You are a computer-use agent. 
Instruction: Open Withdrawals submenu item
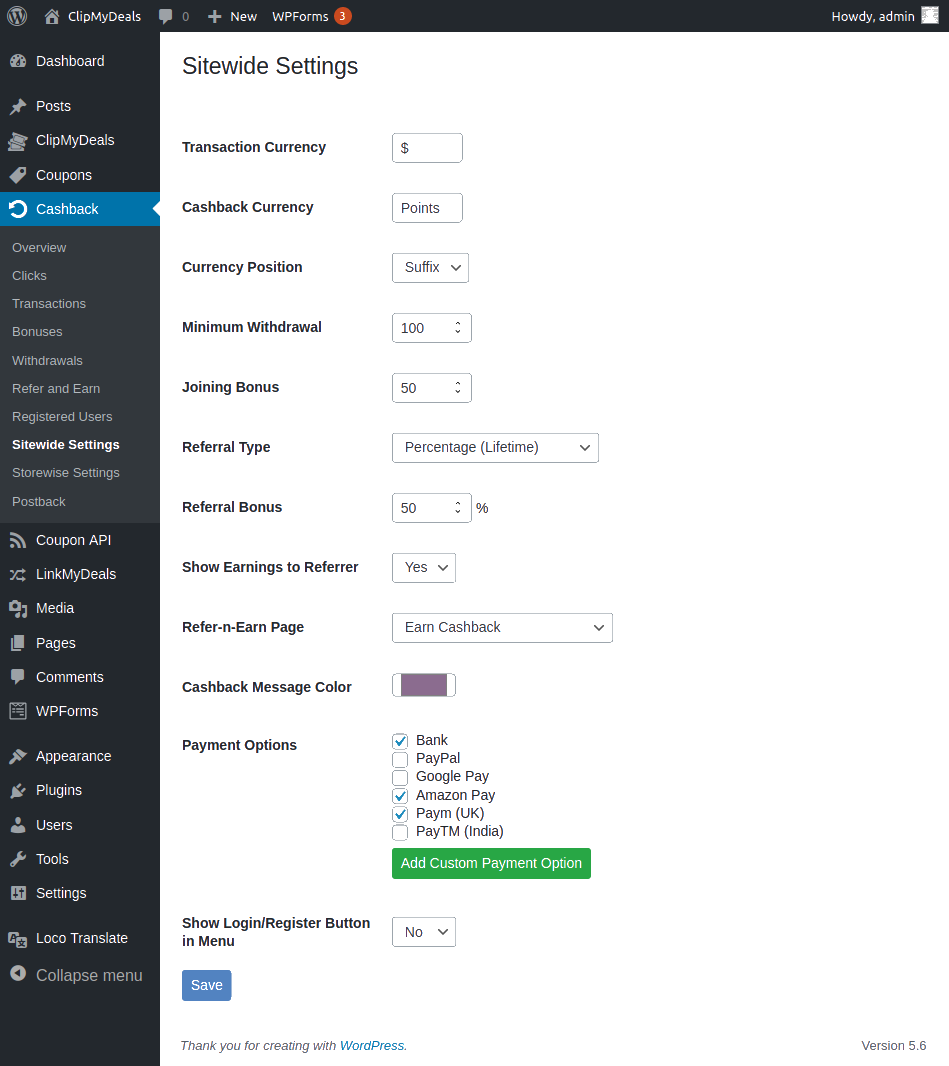[48, 360]
